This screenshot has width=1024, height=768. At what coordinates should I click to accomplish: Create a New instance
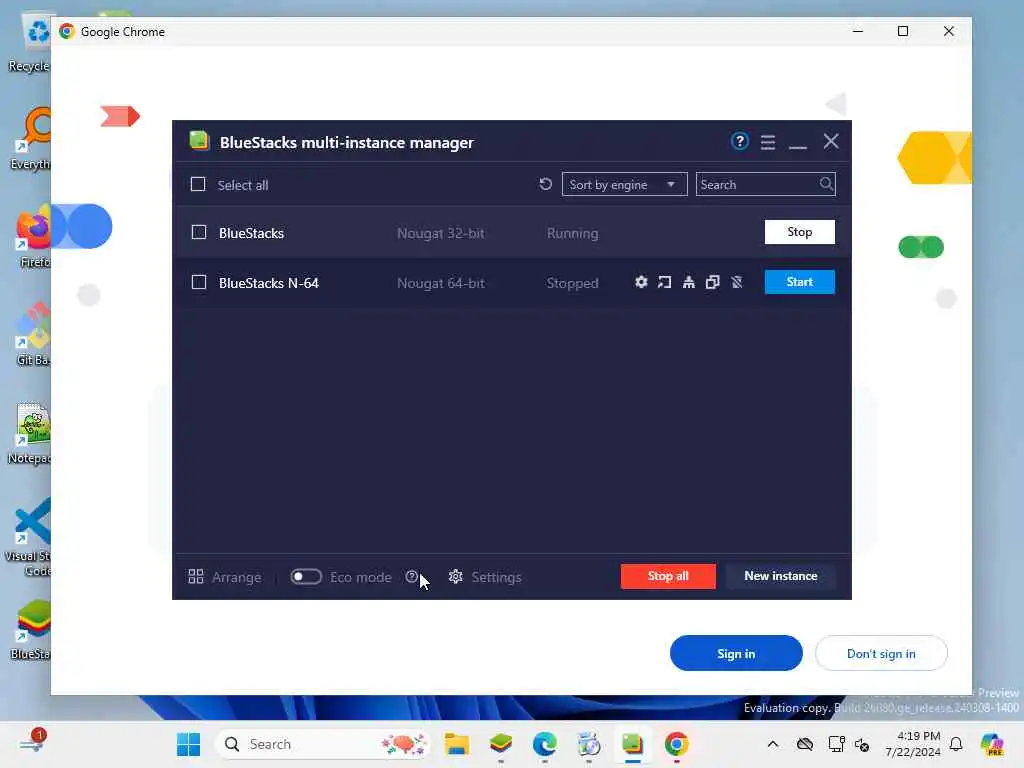pyautogui.click(x=780, y=576)
